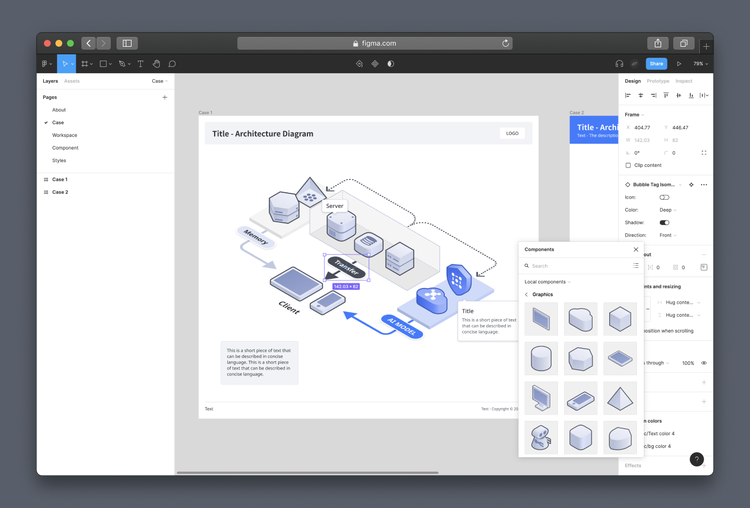Open the Figma main menu icon
The image size is (750, 508).
click(45, 64)
